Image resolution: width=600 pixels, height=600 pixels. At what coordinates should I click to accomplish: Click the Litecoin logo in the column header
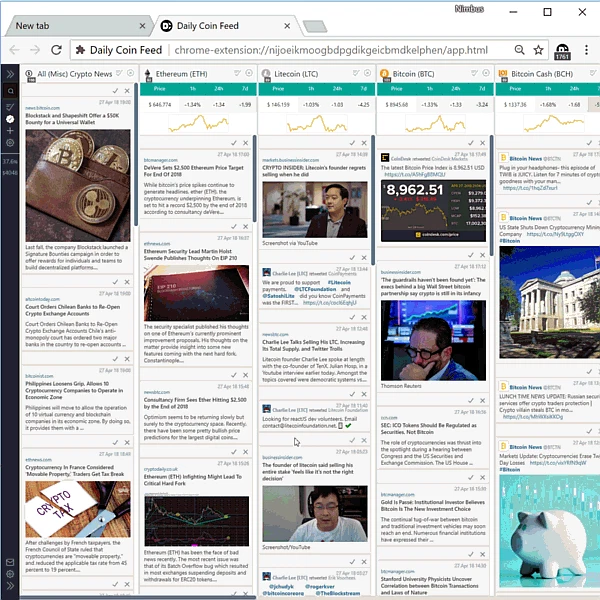(x=266, y=75)
